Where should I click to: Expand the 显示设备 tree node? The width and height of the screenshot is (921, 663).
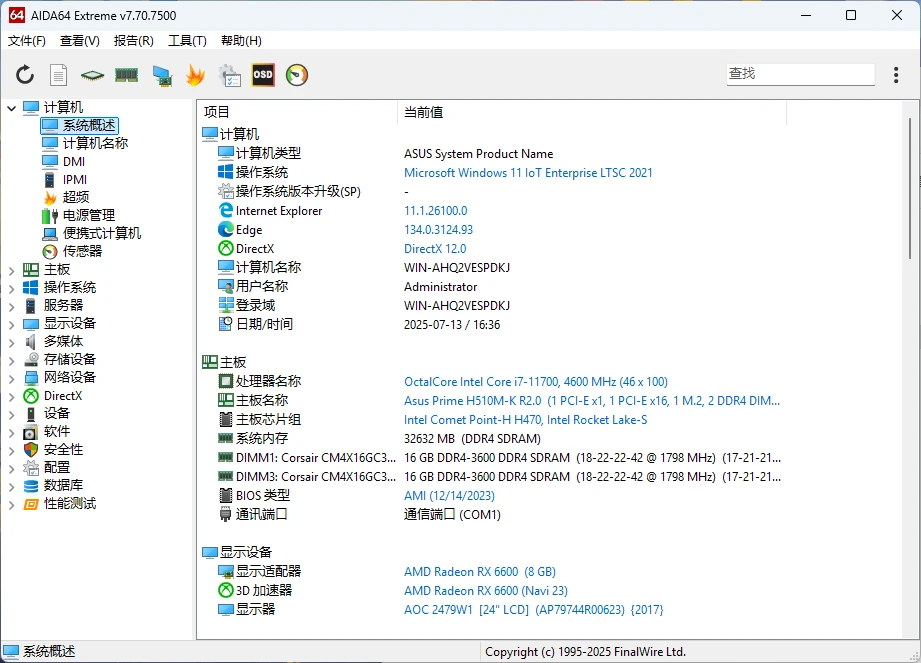(12, 324)
